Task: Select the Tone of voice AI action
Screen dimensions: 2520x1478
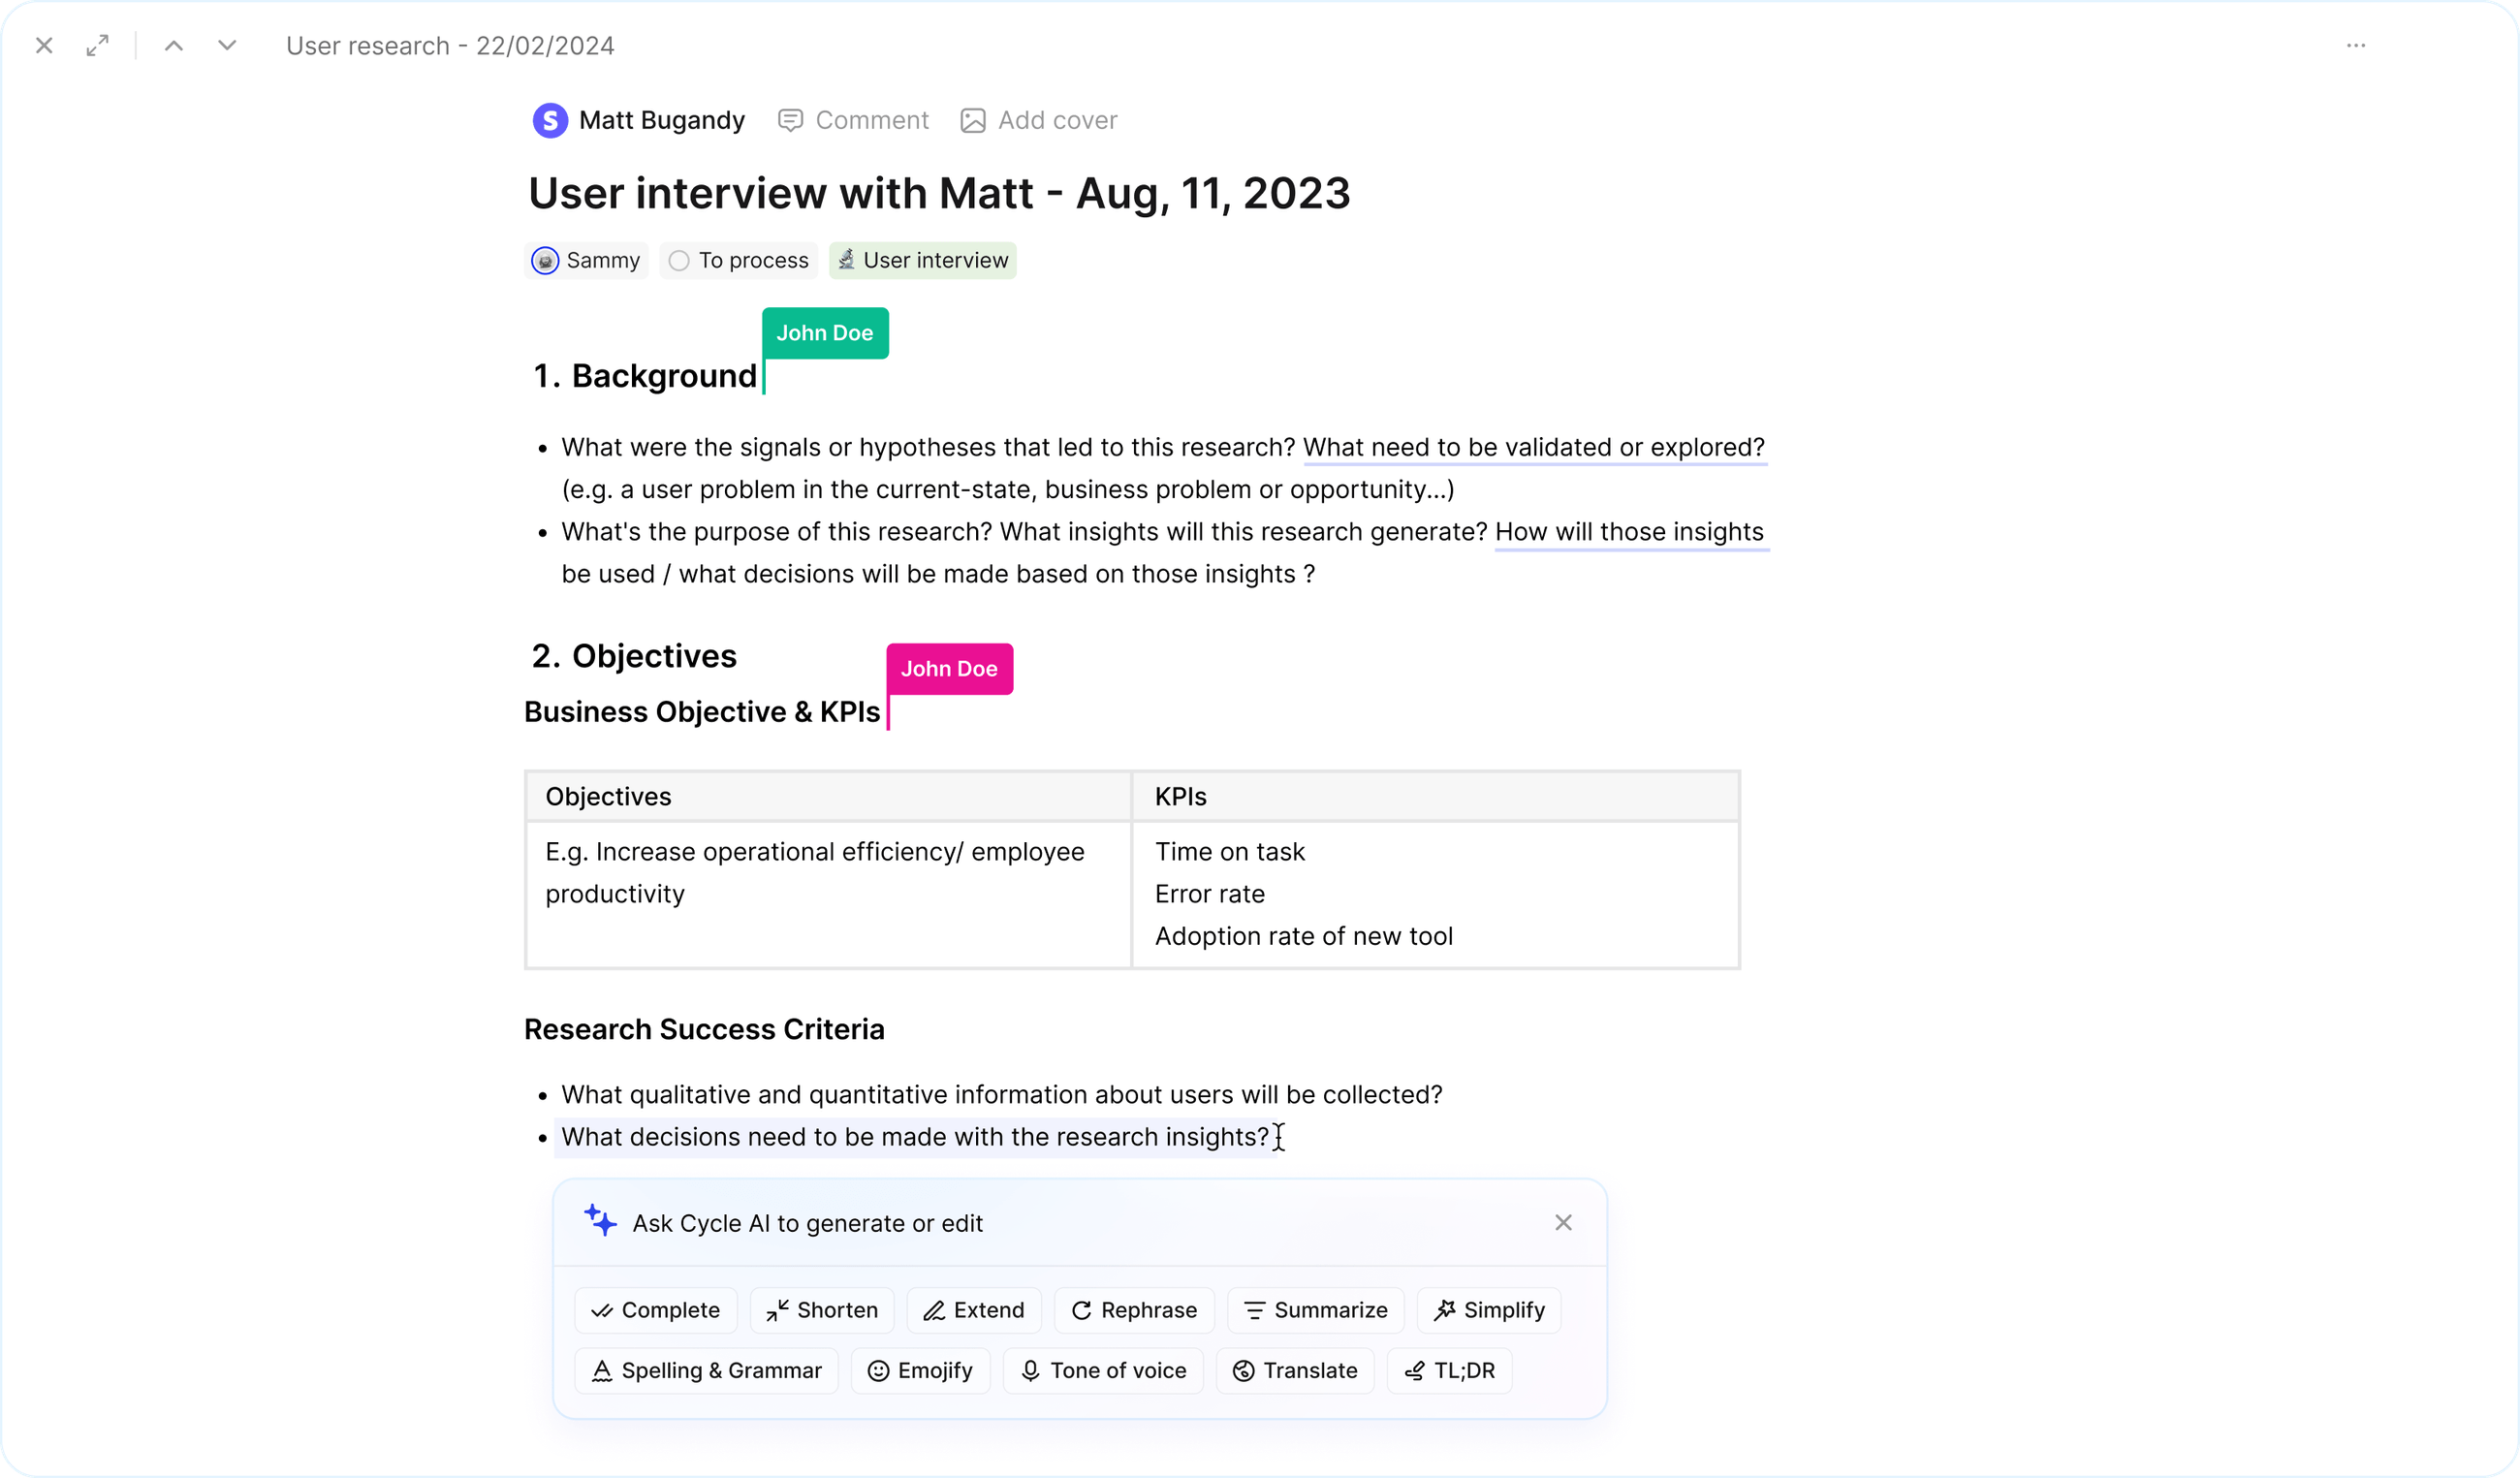Action: (x=1102, y=1370)
